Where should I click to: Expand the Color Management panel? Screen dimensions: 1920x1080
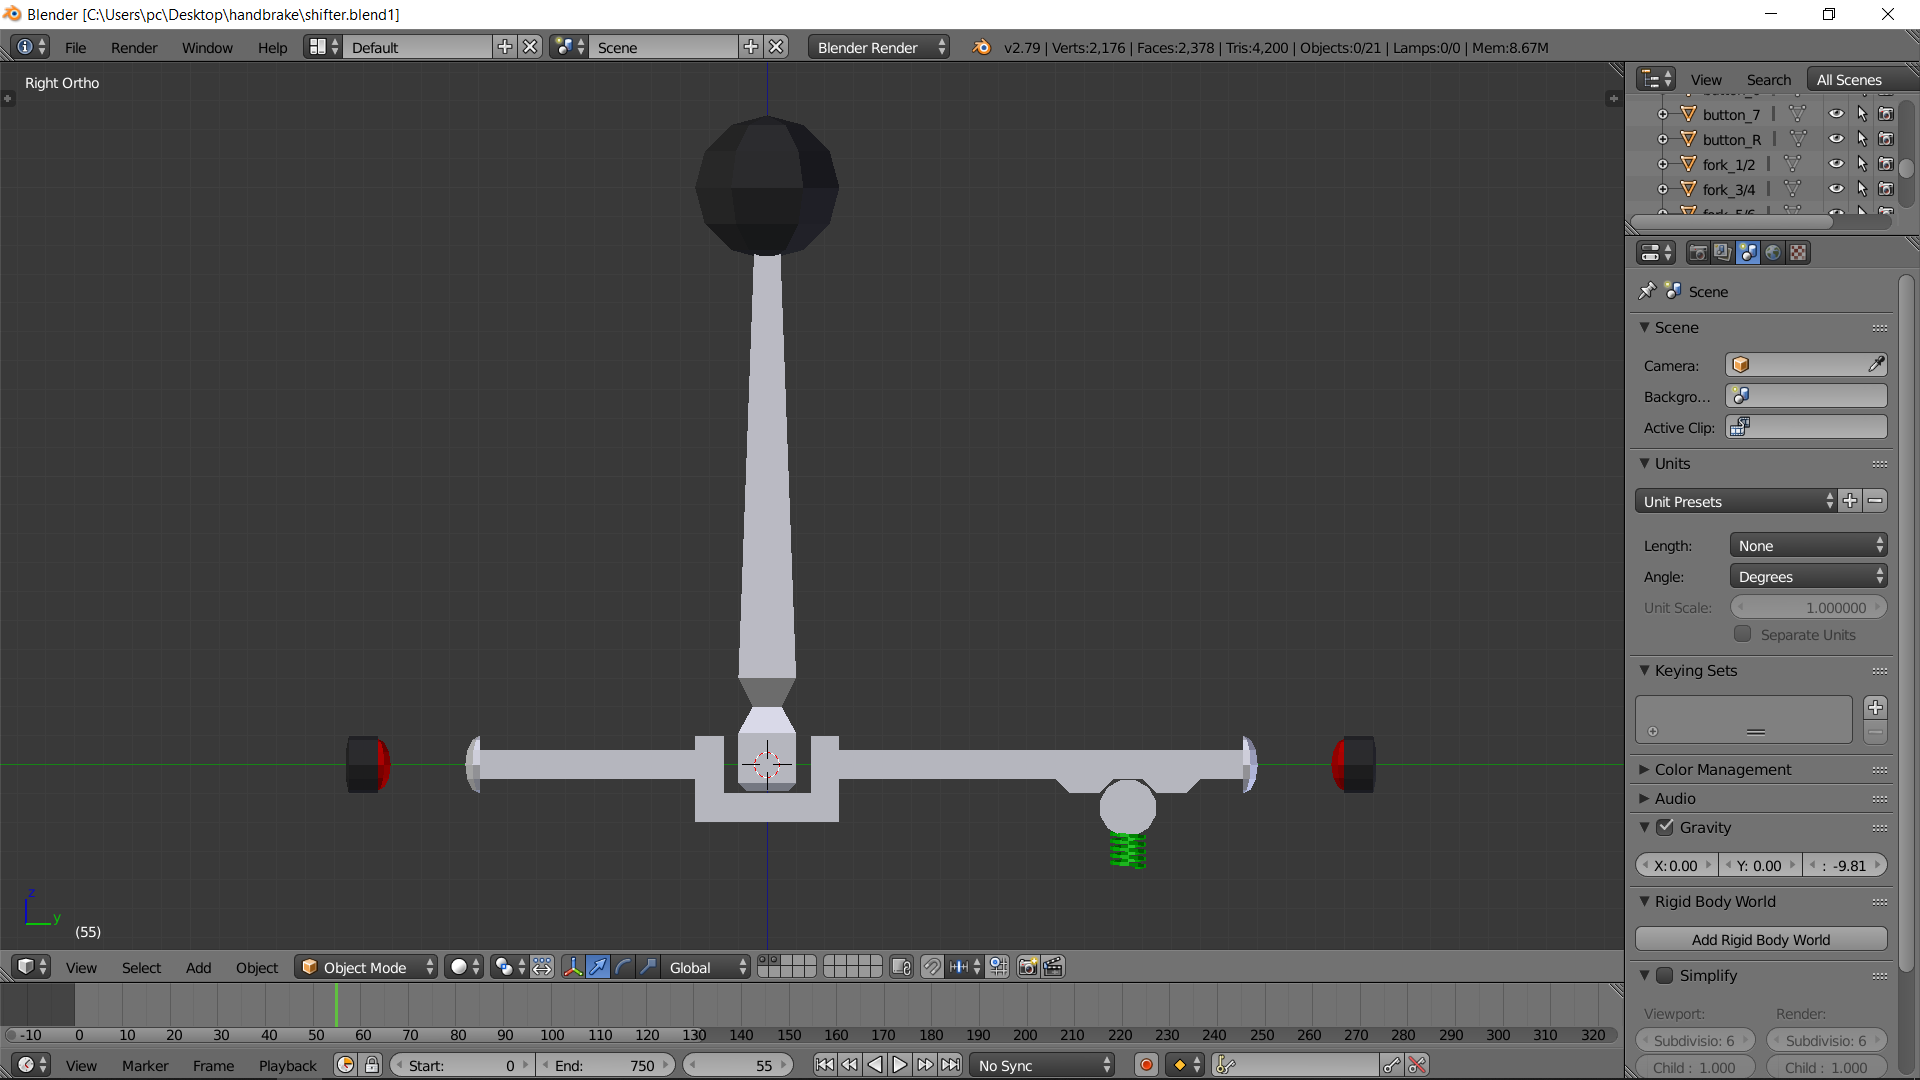(x=1722, y=769)
